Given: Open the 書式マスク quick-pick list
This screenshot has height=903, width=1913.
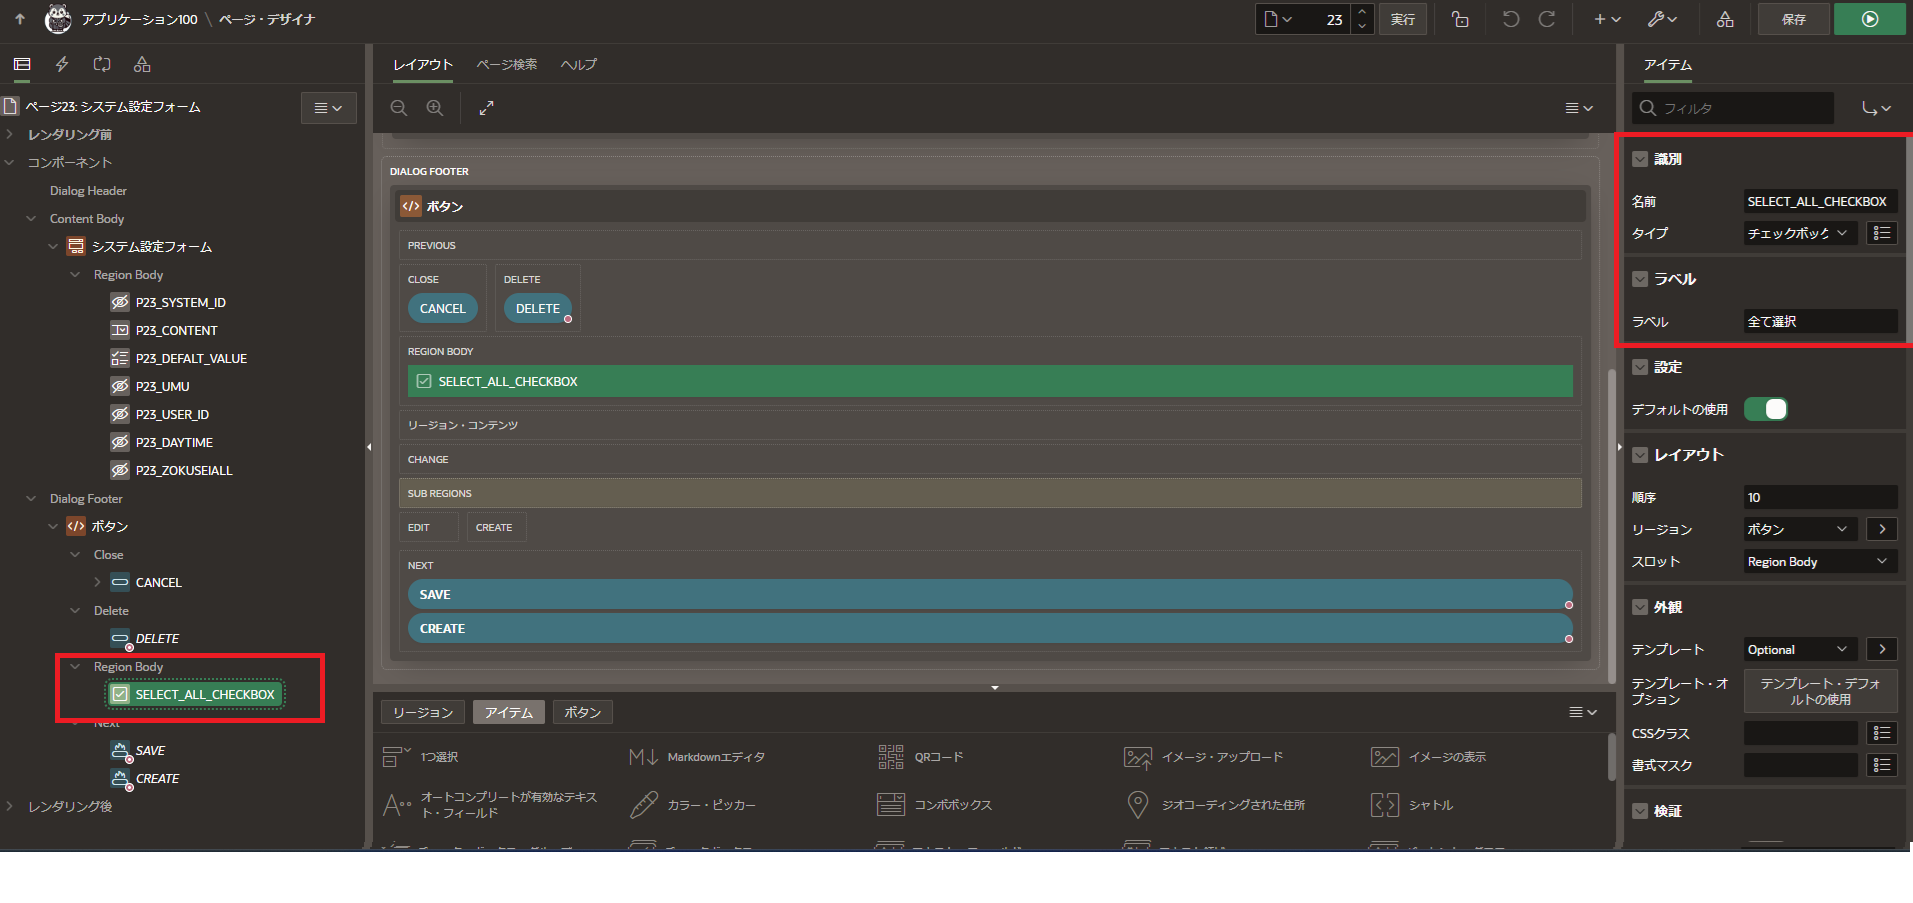Looking at the screenshot, I should pos(1882,765).
